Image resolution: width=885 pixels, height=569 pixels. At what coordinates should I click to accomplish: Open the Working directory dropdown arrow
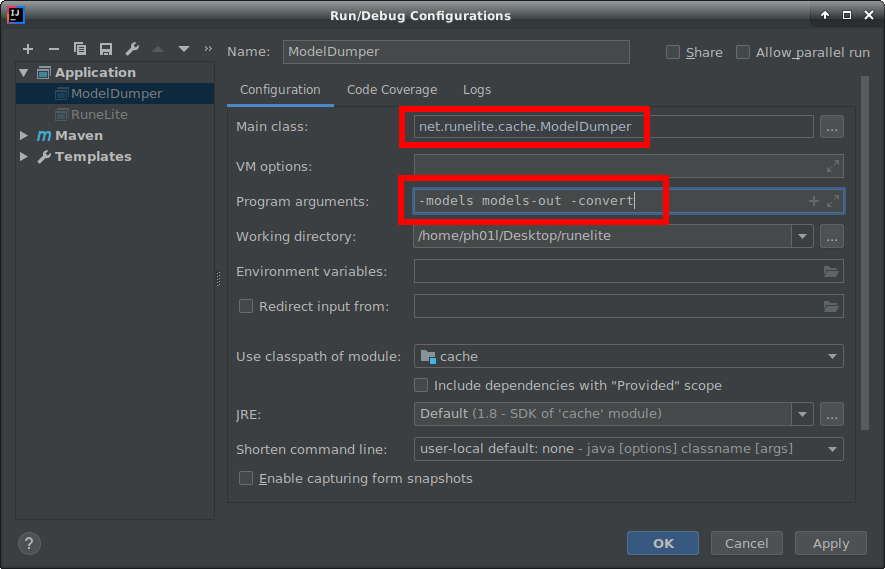(802, 236)
